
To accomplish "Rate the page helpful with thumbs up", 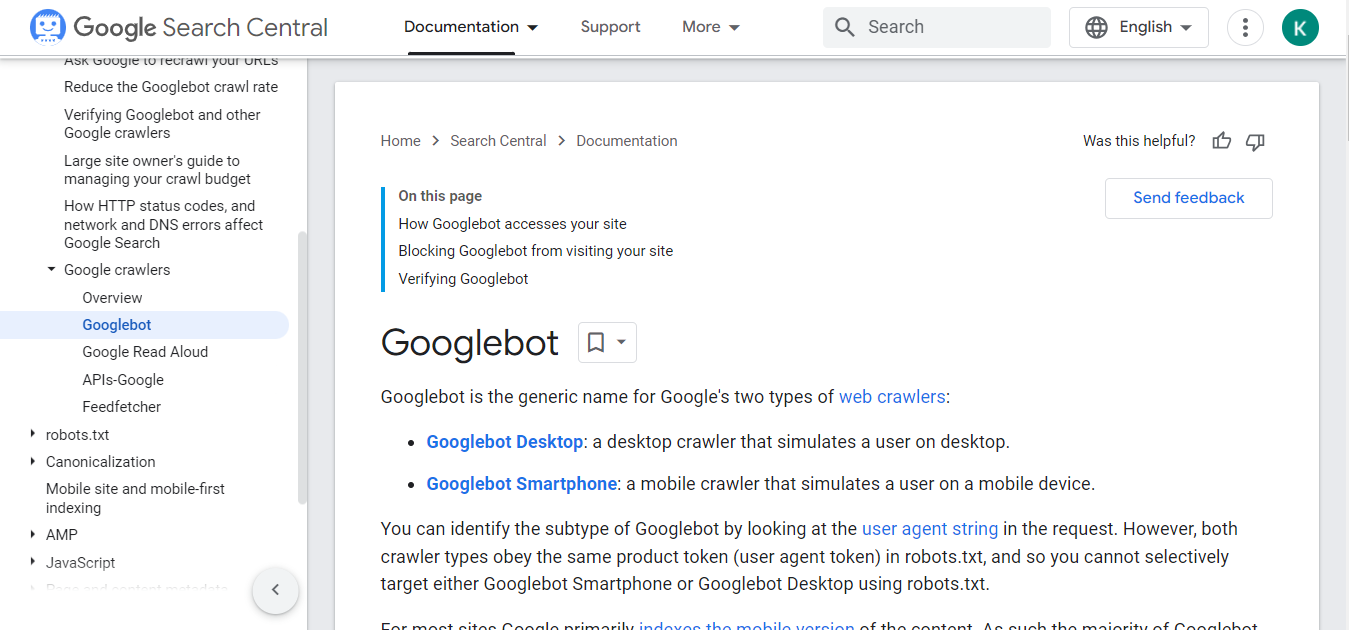I will coord(1221,141).
